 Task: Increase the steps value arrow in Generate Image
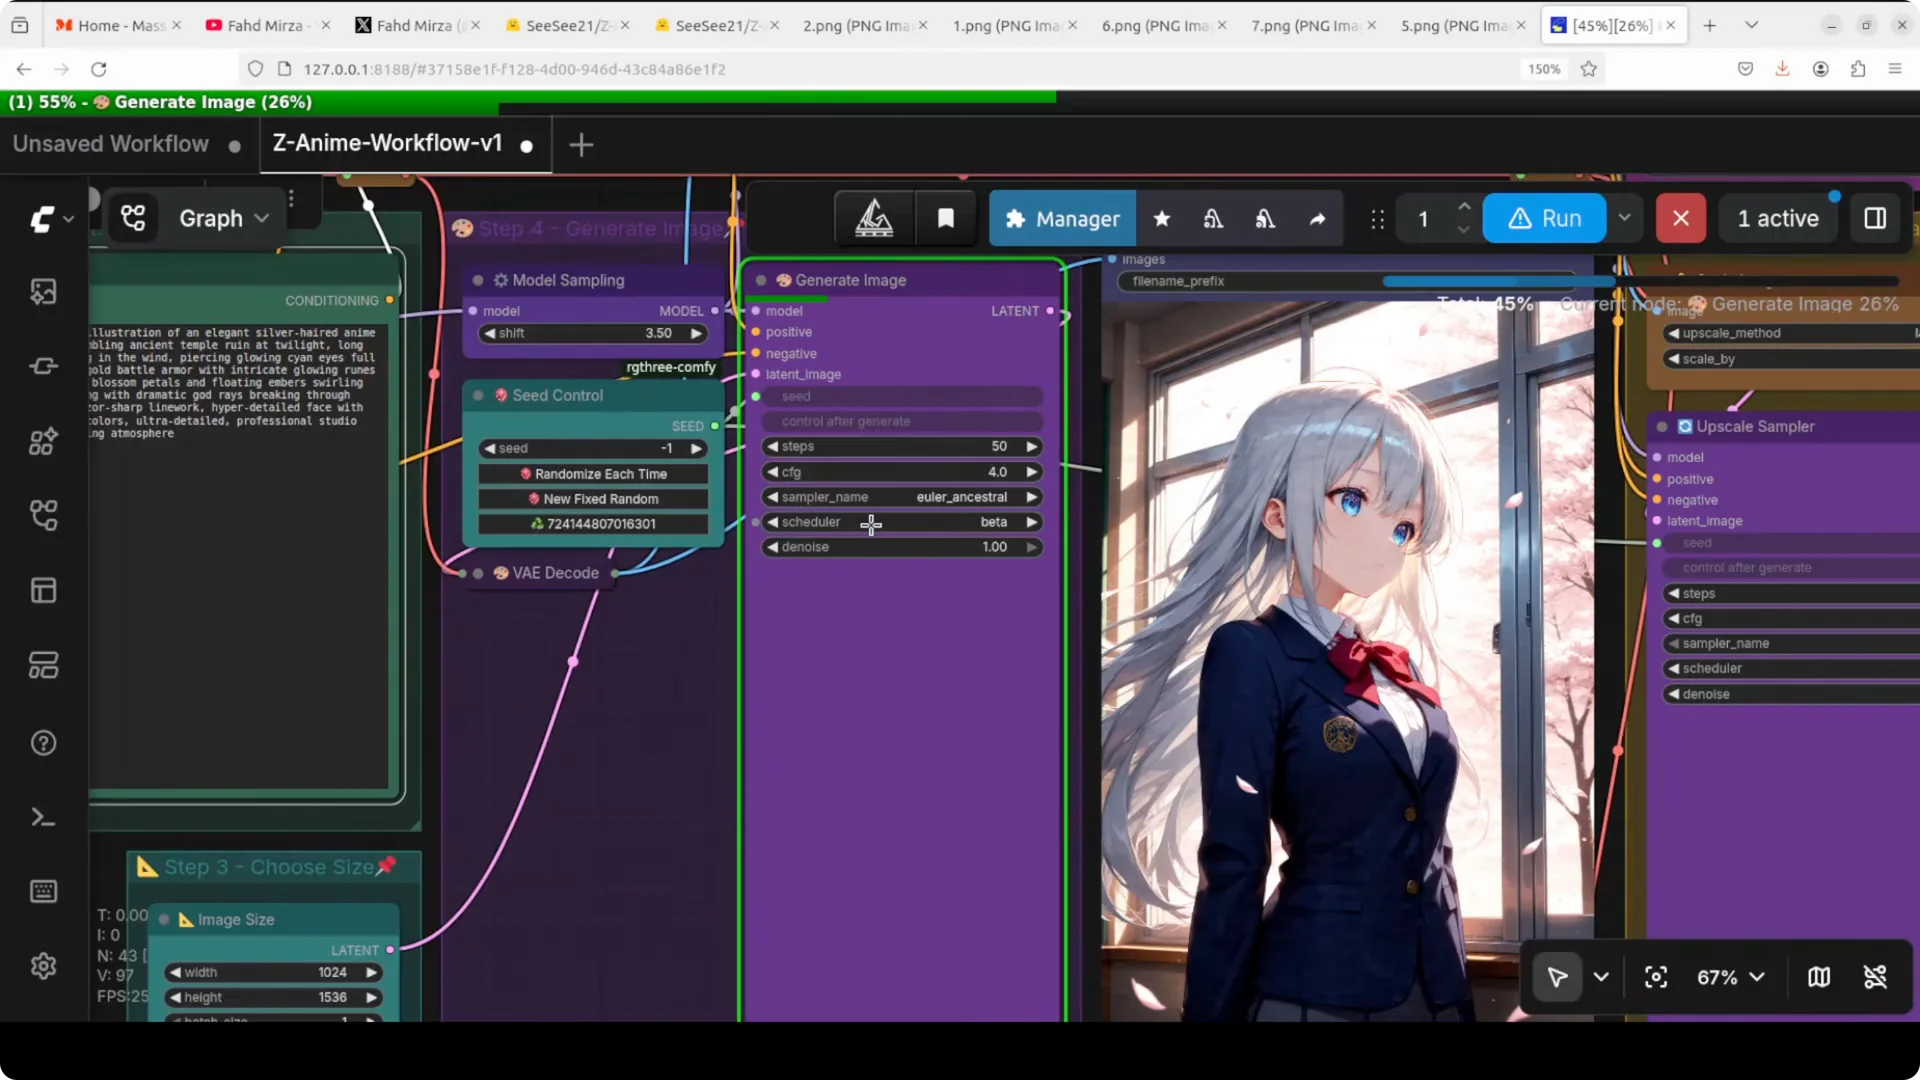point(1032,447)
